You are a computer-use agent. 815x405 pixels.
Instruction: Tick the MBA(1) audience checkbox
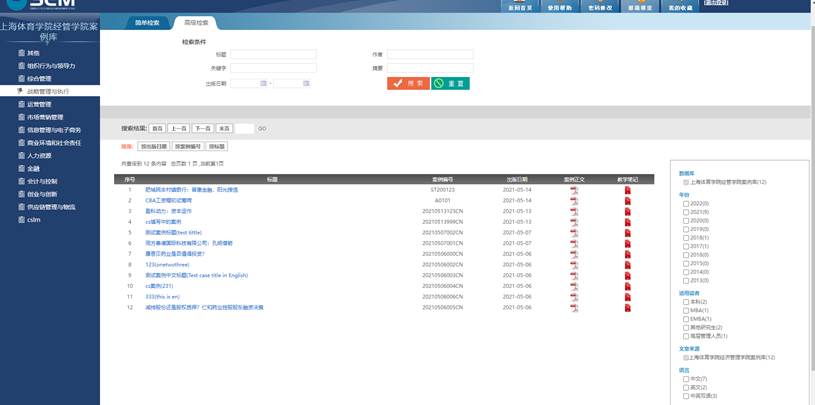tap(686, 310)
